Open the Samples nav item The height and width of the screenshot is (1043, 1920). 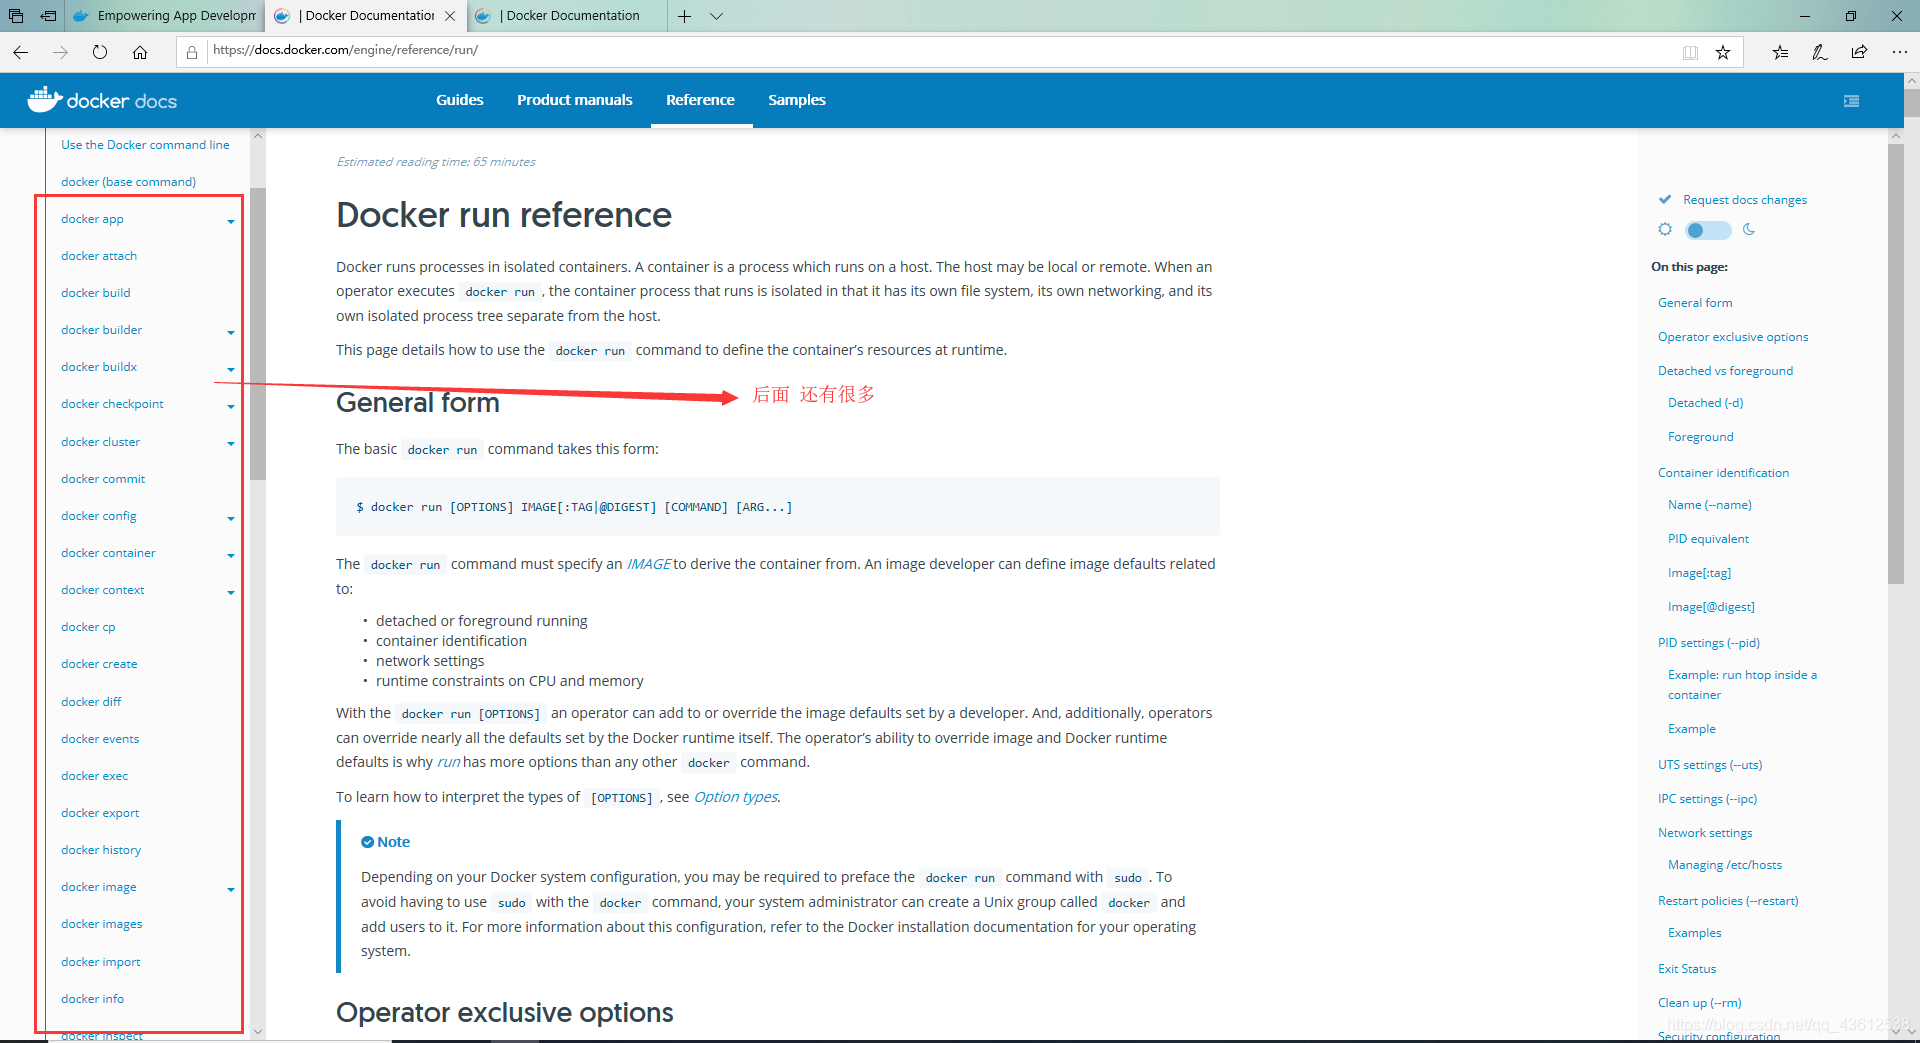(797, 100)
